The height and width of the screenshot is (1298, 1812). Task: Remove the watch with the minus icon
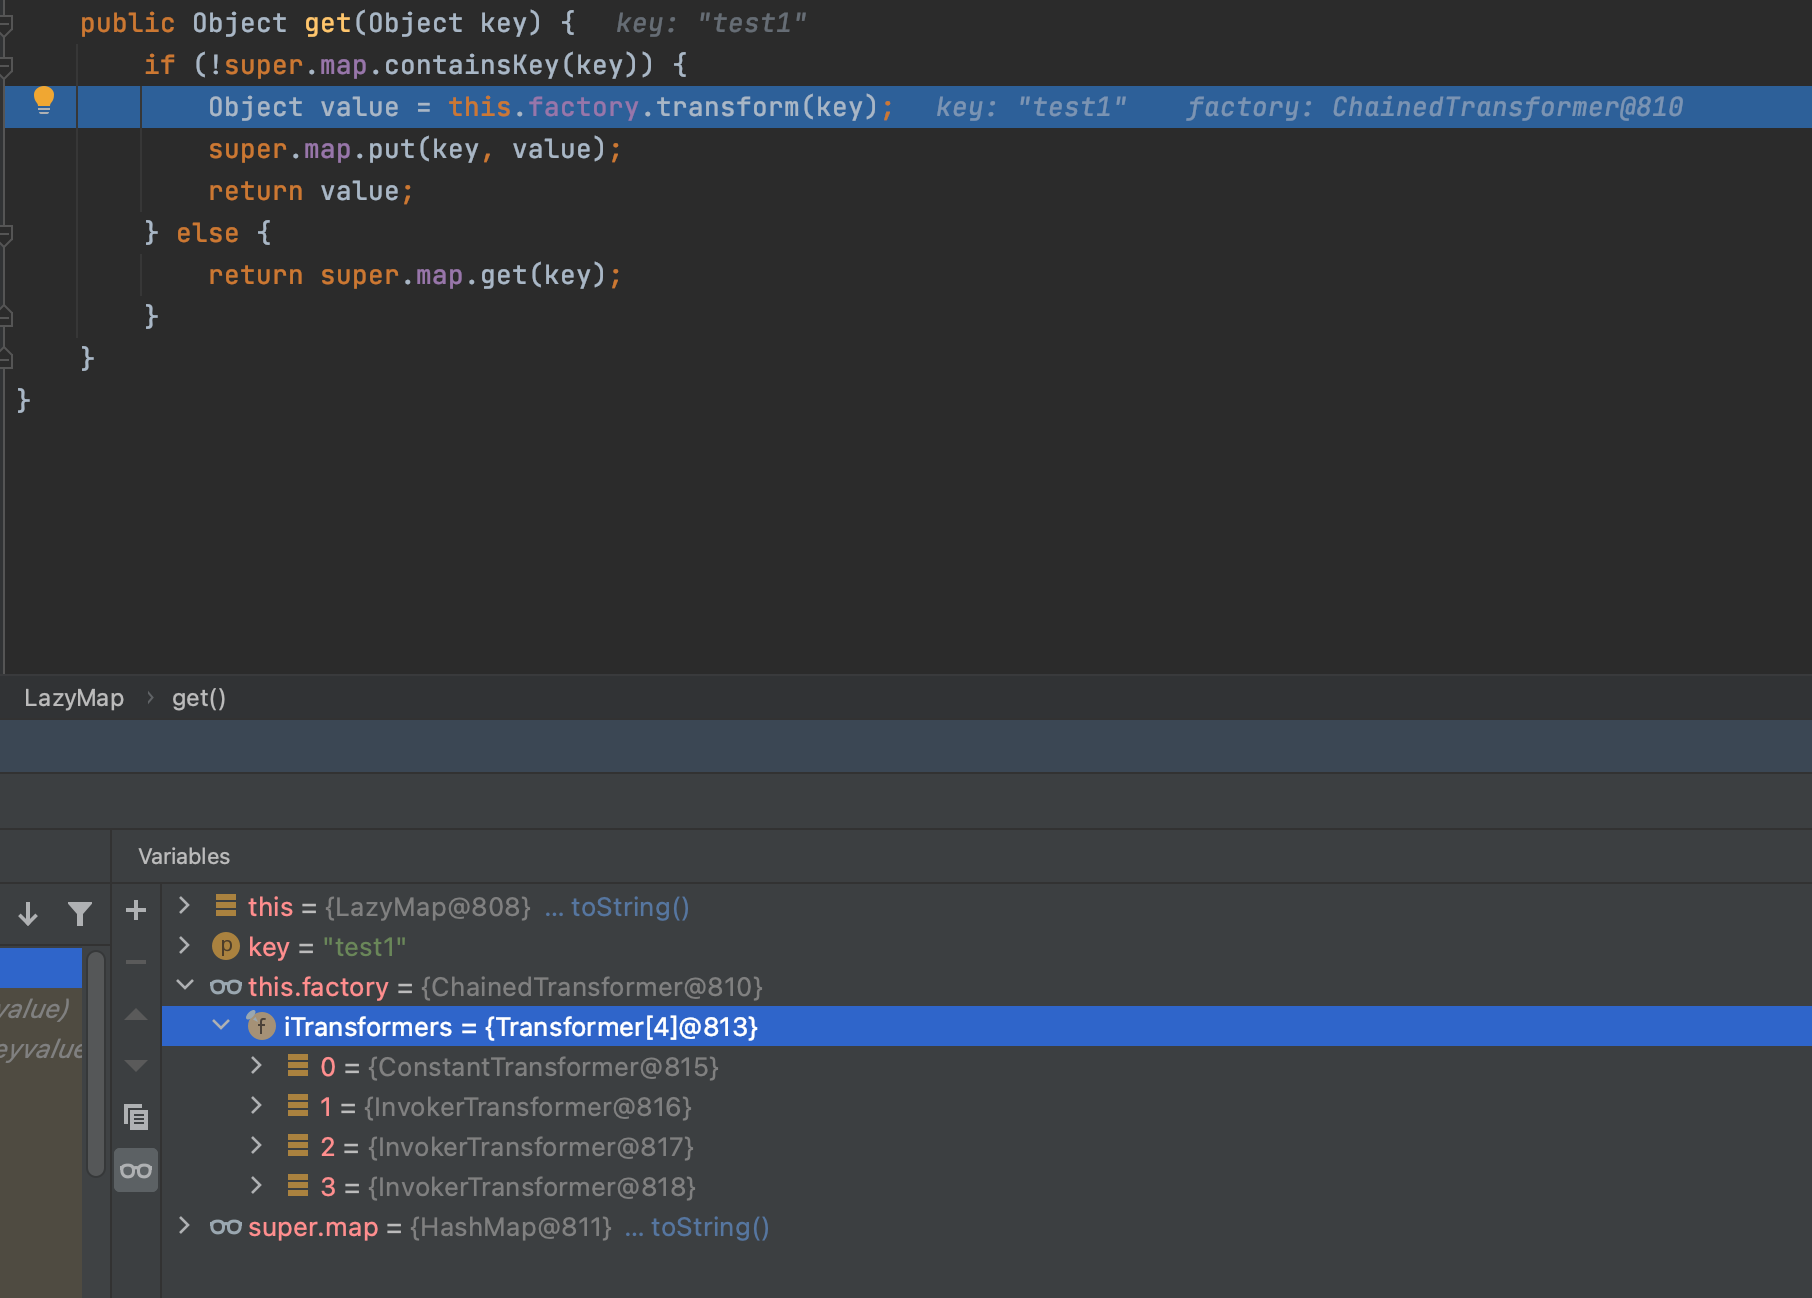[136, 962]
